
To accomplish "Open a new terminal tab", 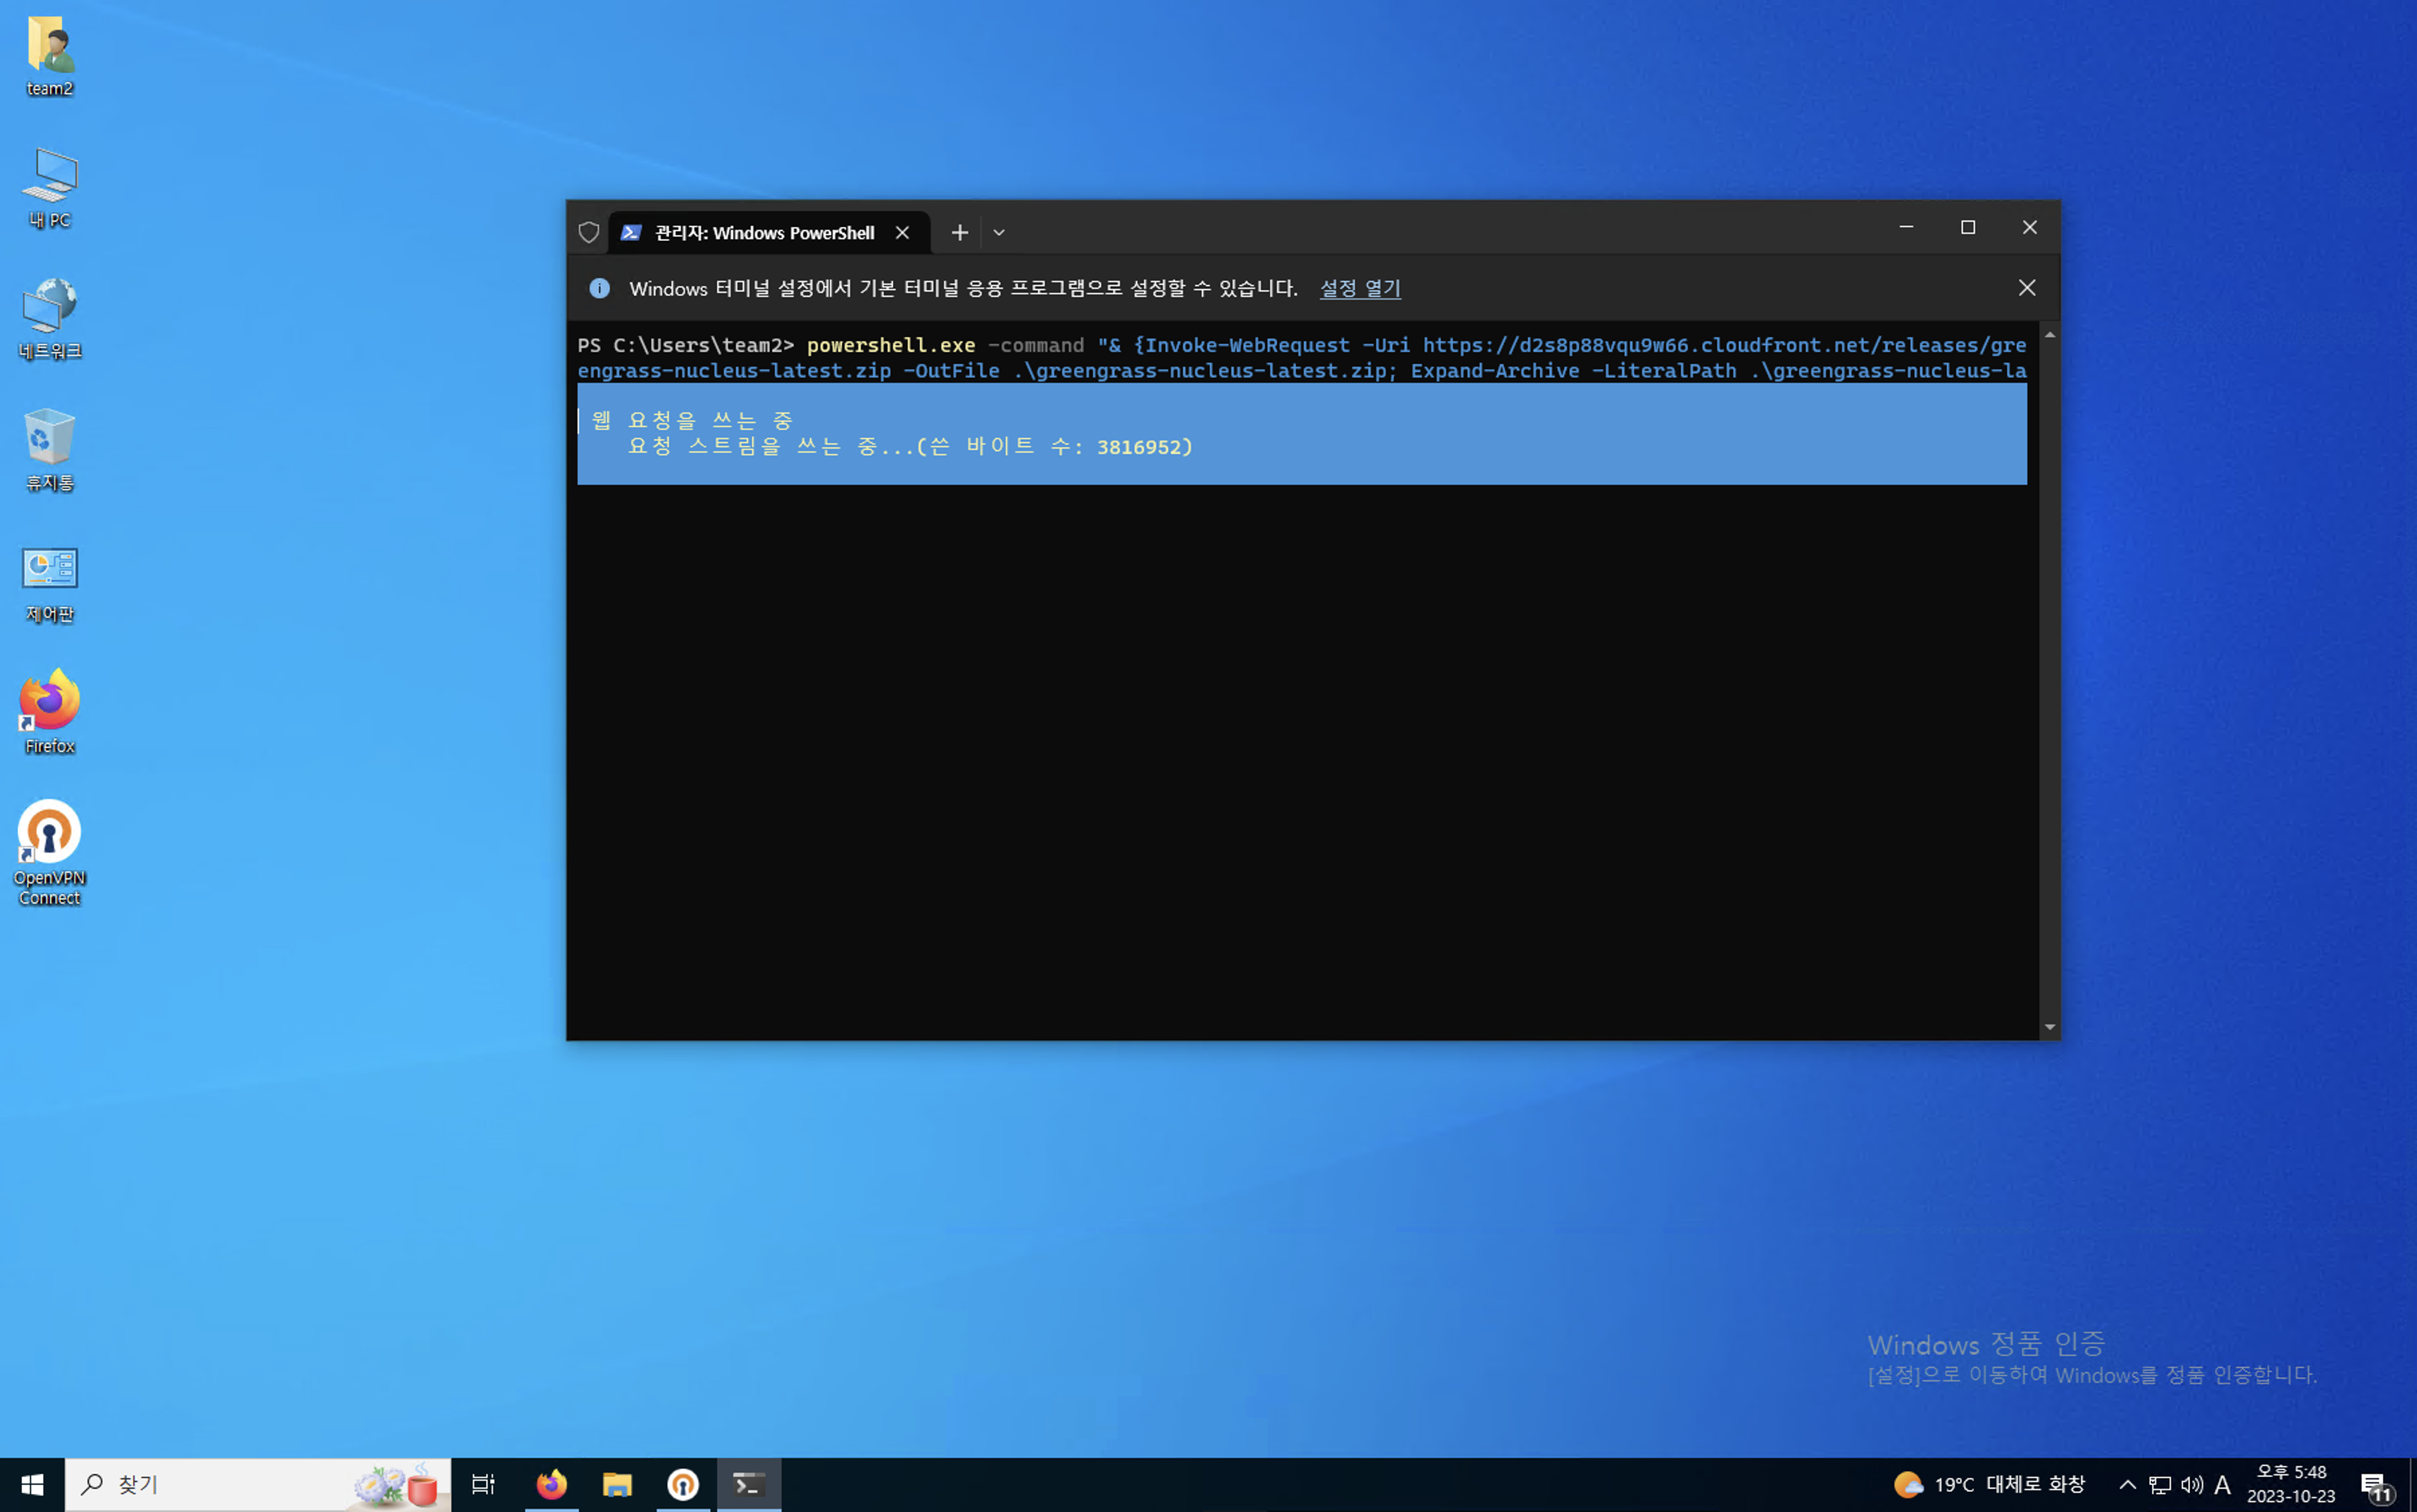I will 959,232.
